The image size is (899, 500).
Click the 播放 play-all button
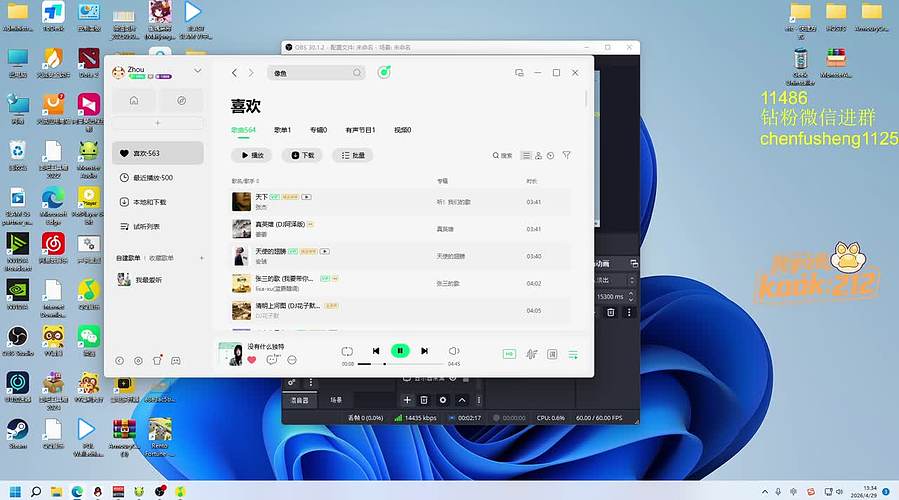(252, 155)
